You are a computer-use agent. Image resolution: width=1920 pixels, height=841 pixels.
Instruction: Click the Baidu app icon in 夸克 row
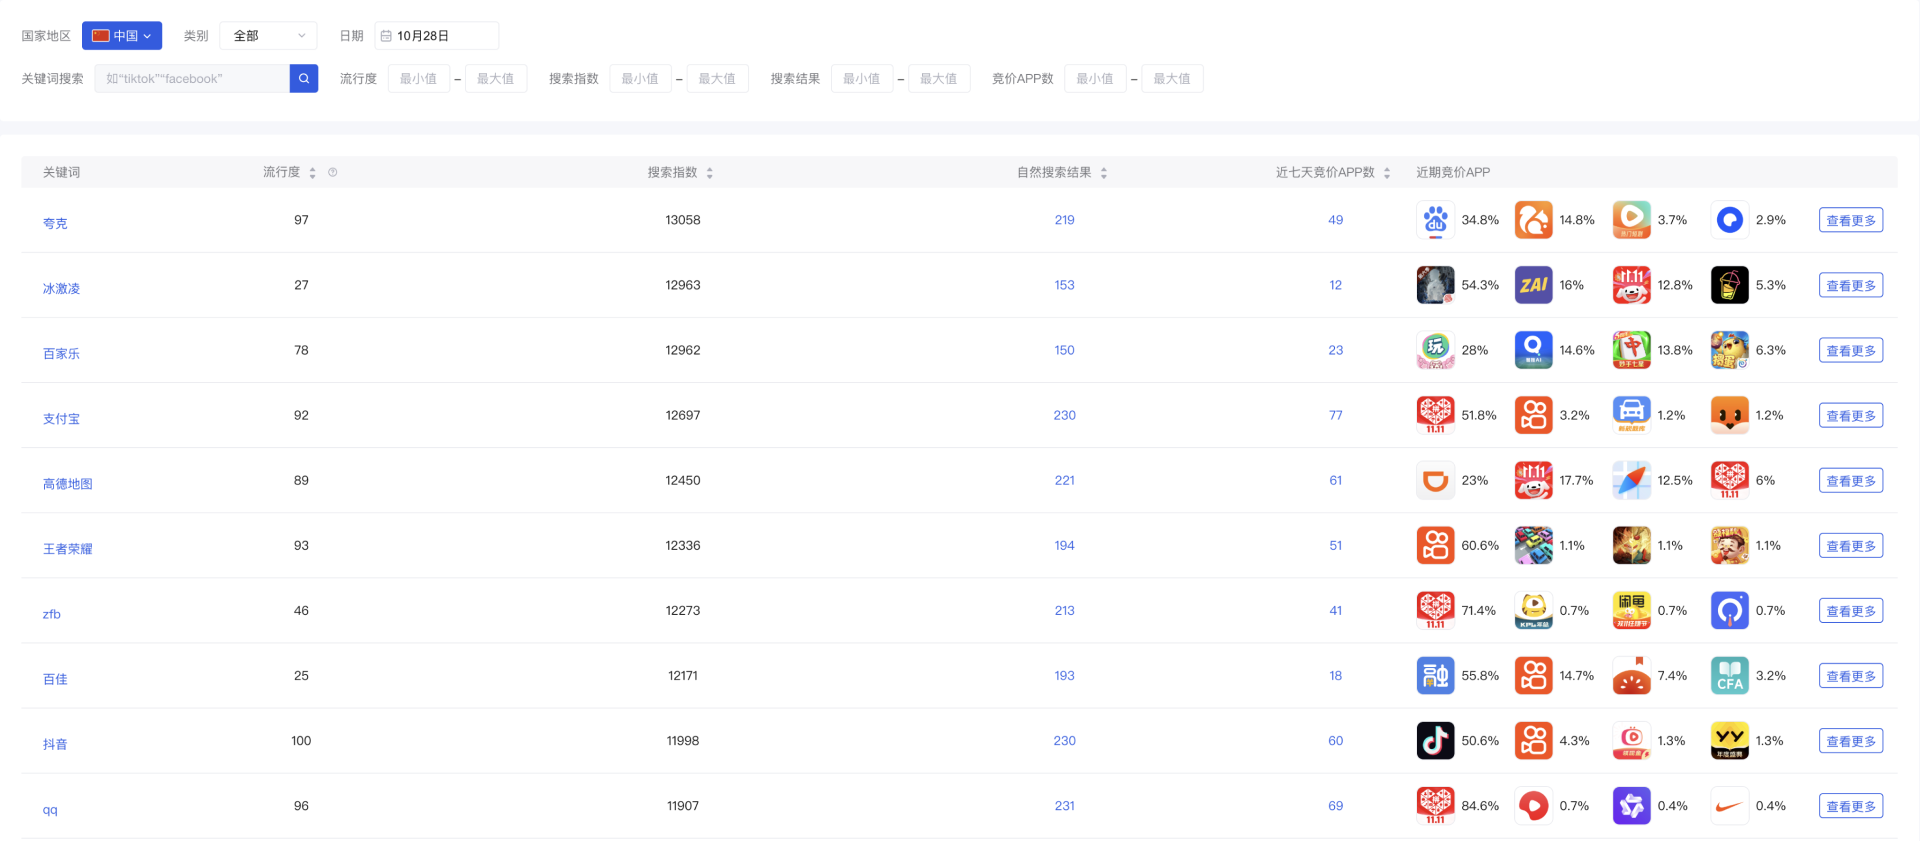pyautogui.click(x=1435, y=220)
